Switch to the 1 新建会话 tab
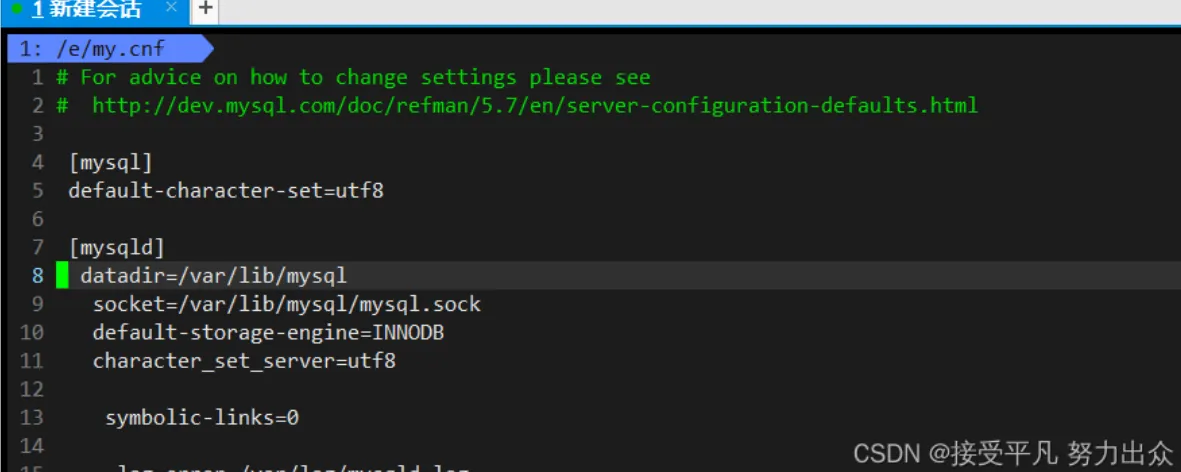This screenshot has height=472, width=1181. (87, 10)
